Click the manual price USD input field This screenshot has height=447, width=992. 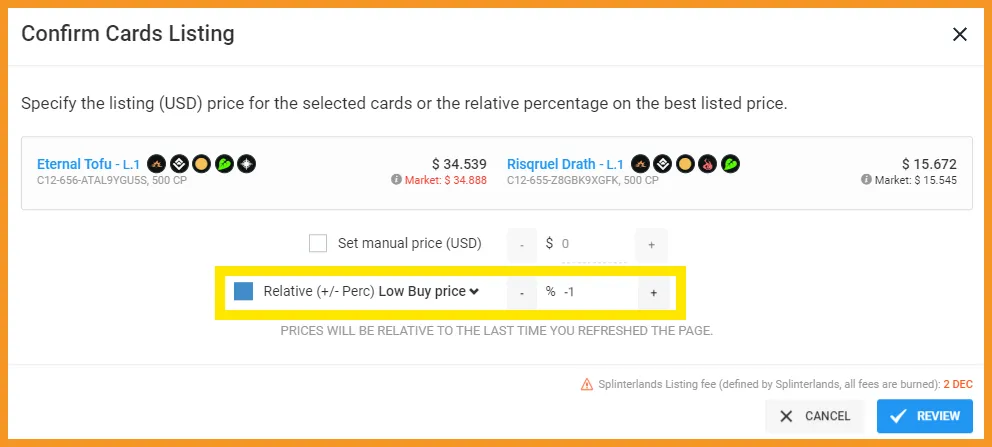(x=595, y=244)
